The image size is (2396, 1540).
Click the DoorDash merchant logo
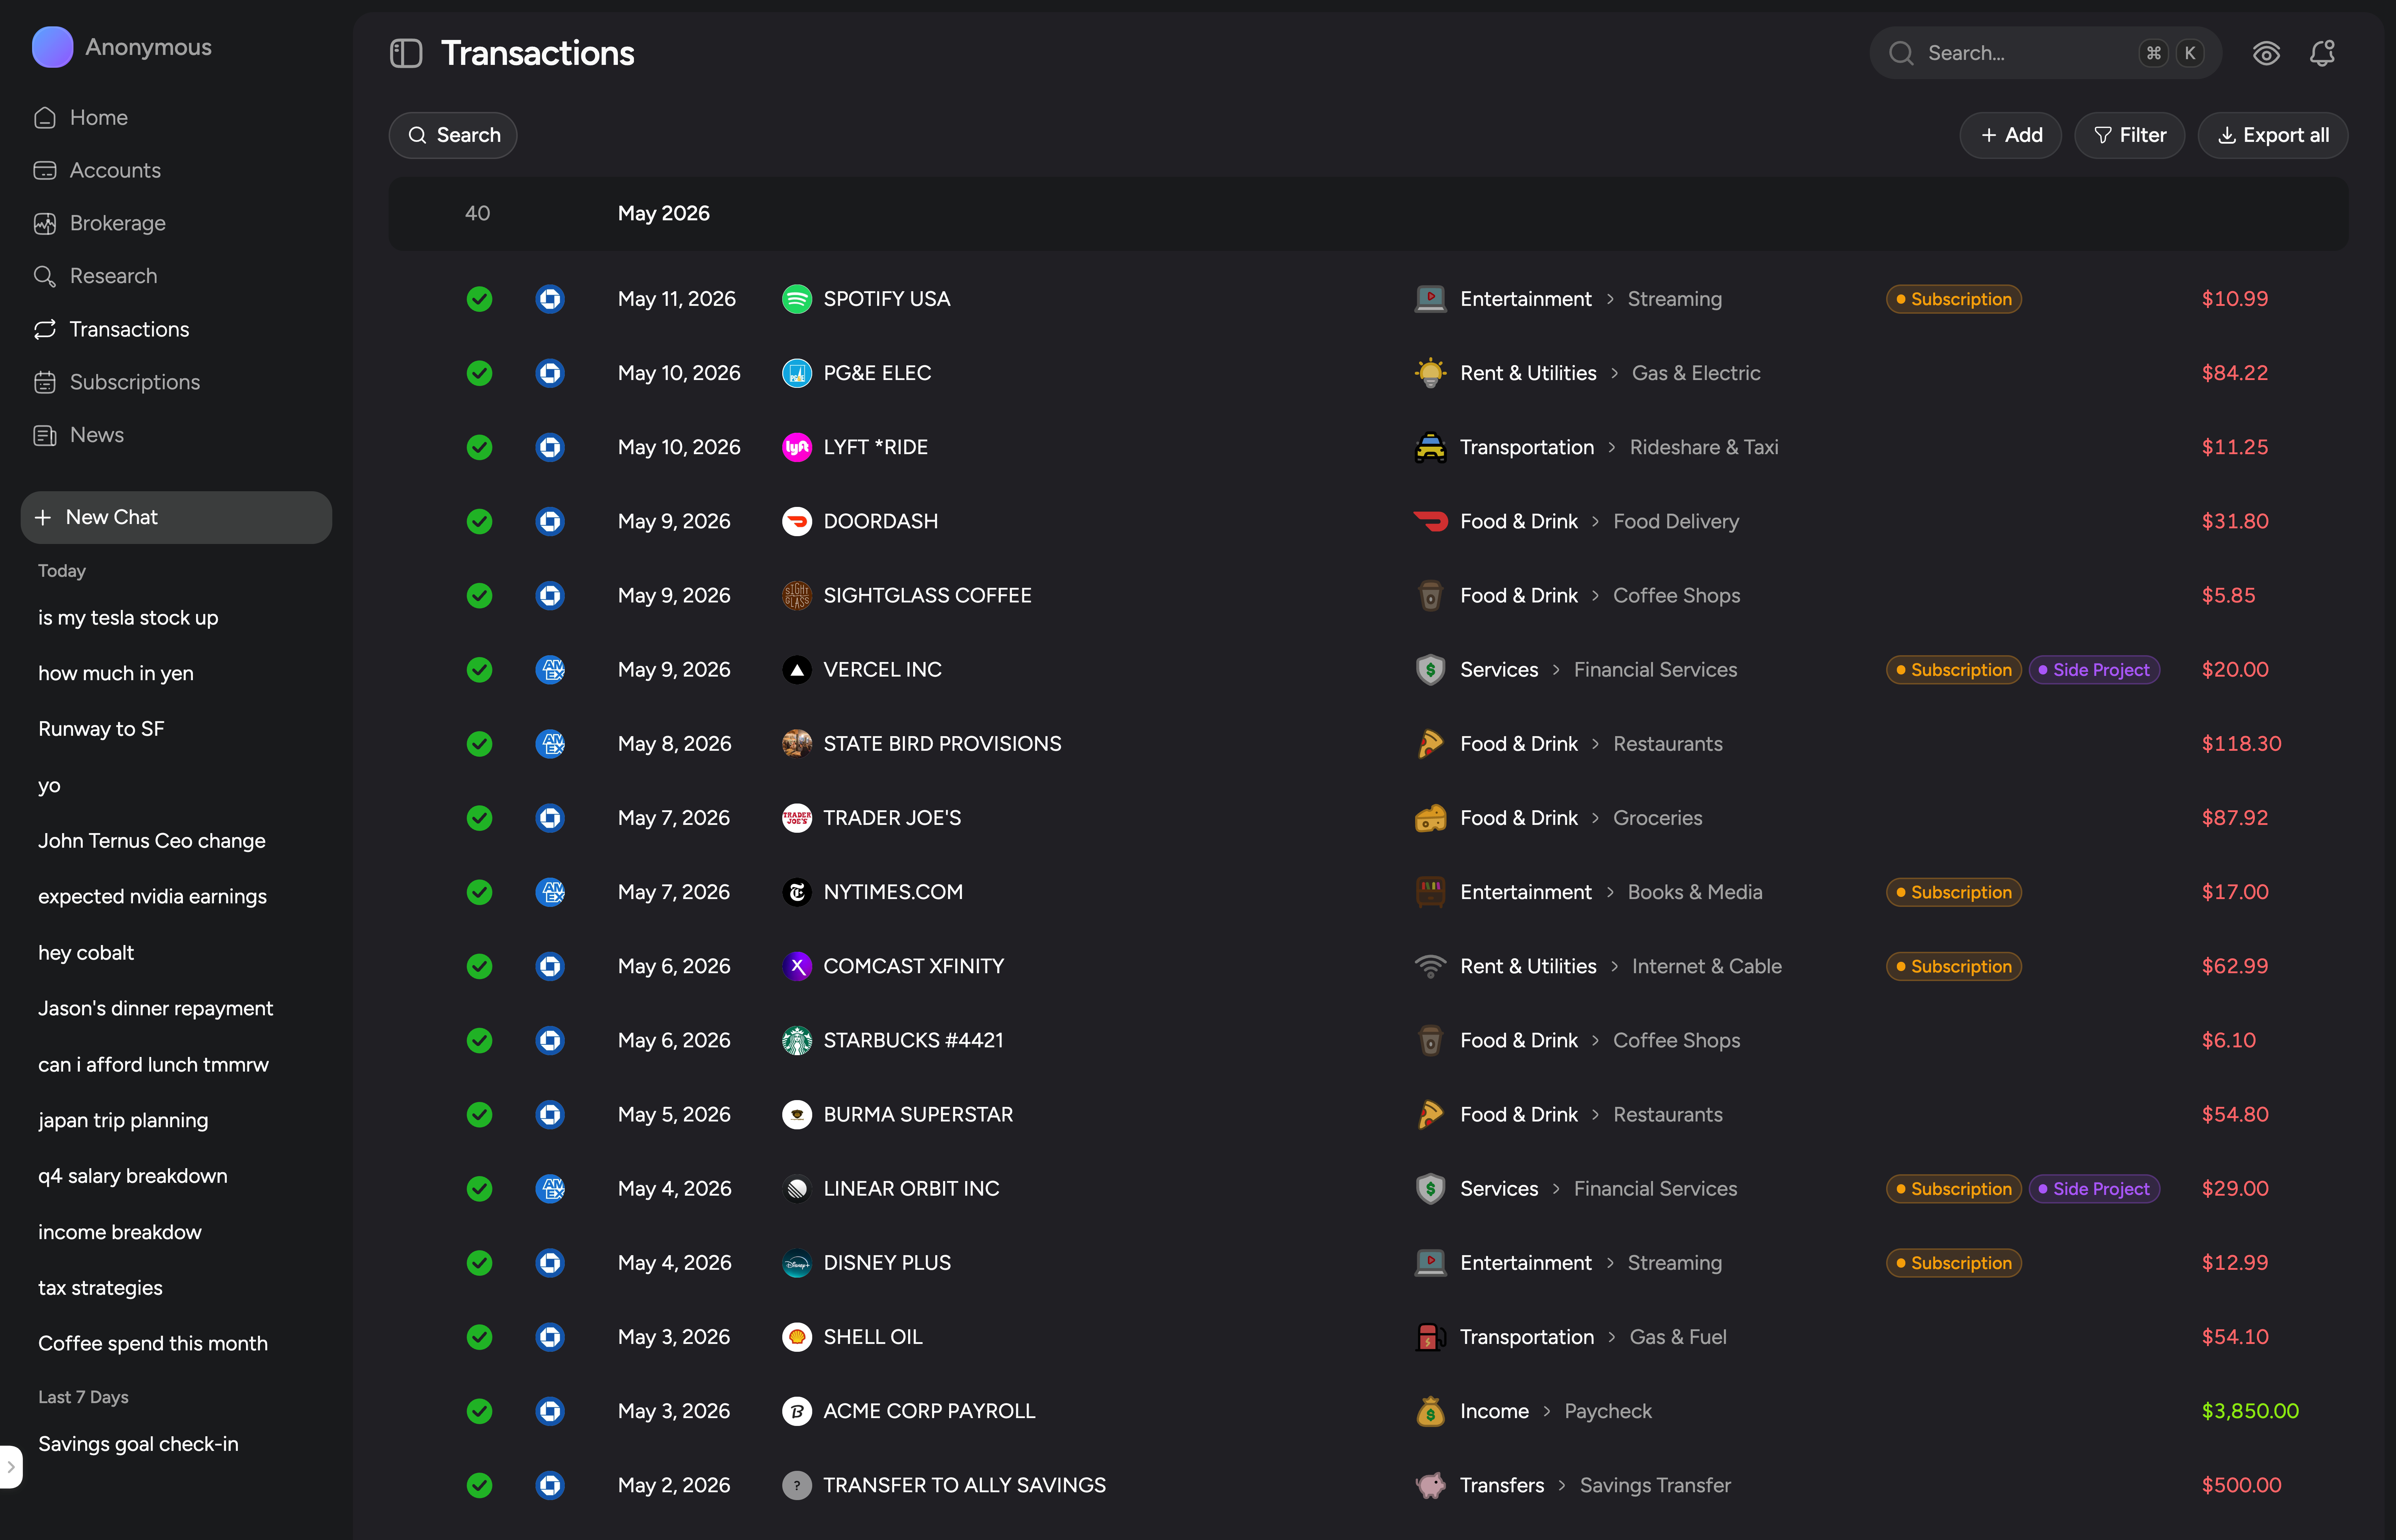coord(796,521)
